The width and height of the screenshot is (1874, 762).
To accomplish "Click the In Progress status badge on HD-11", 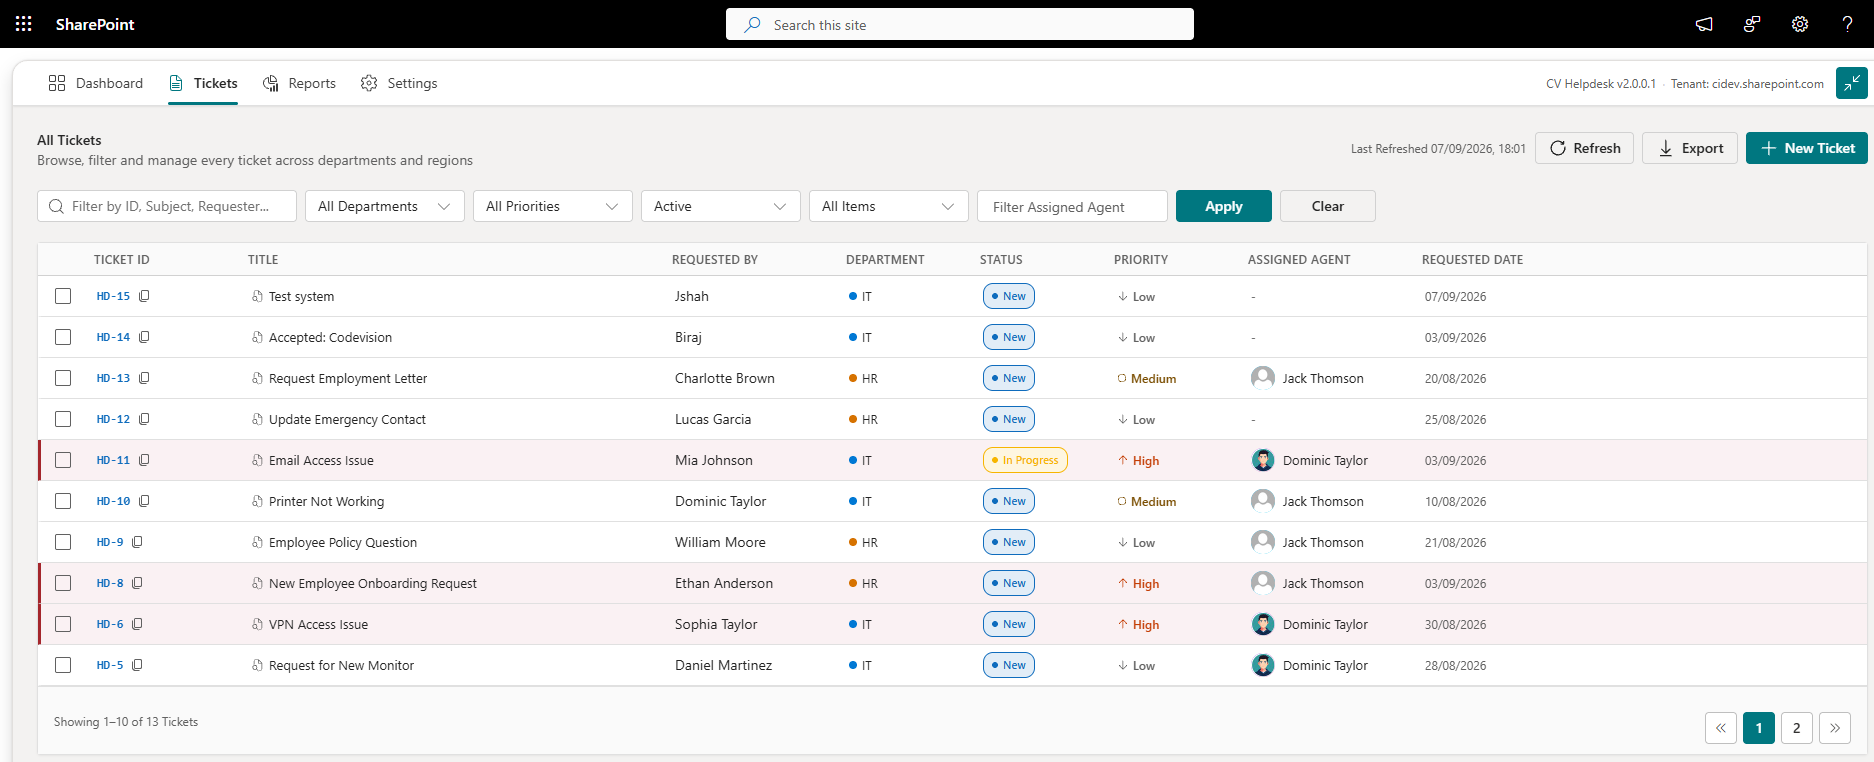I will click(1025, 460).
